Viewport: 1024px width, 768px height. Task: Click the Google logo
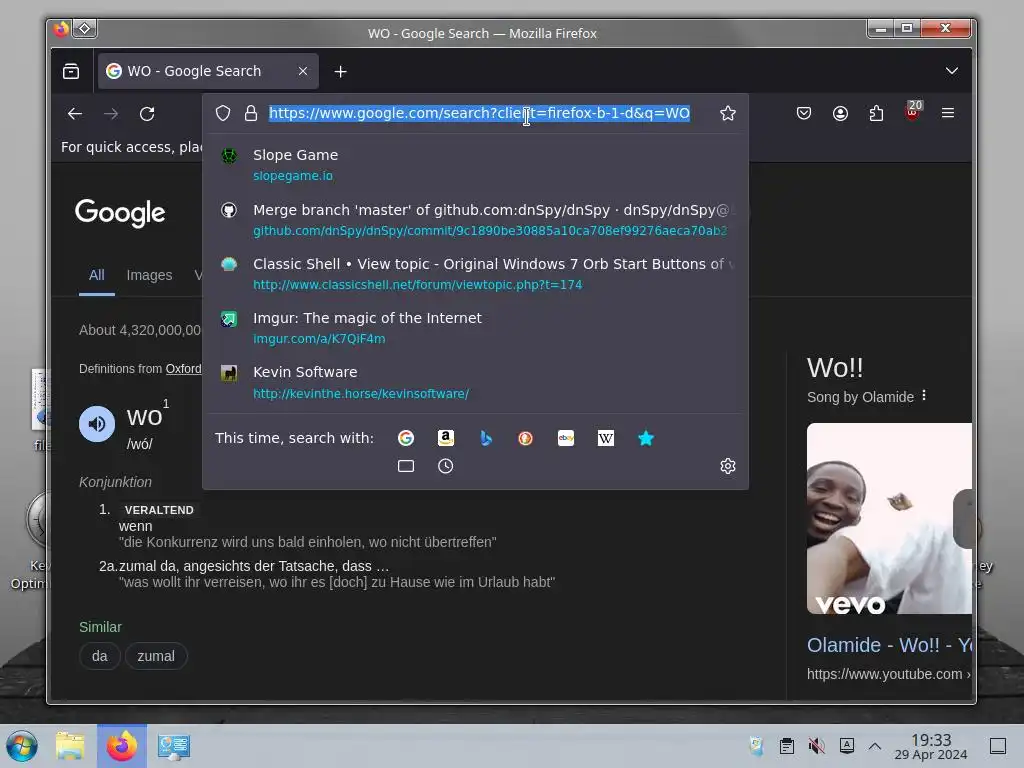click(x=120, y=213)
